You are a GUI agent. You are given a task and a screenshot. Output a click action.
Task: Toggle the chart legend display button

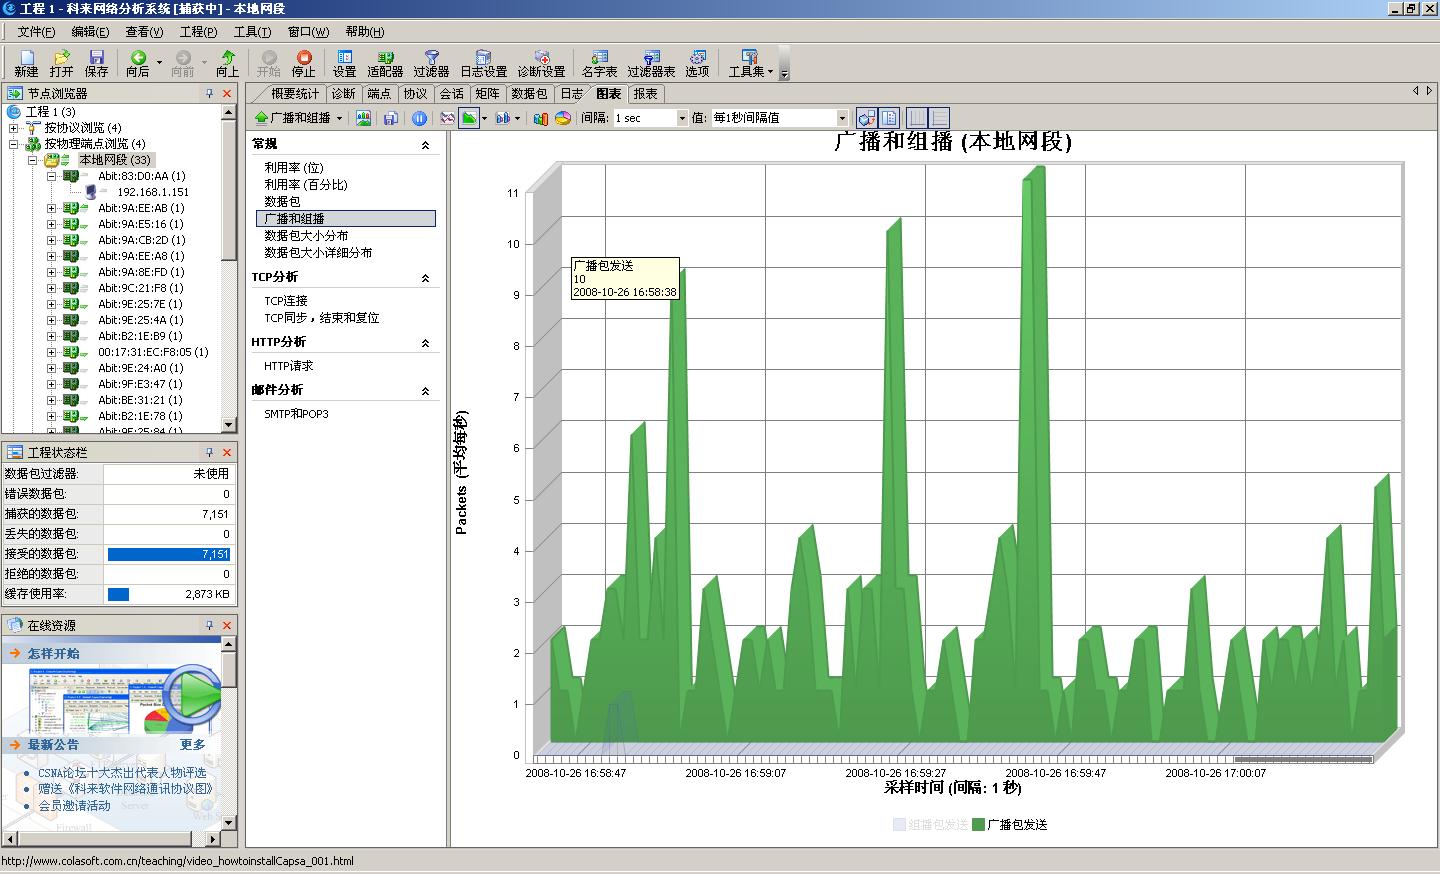[889, 118]
